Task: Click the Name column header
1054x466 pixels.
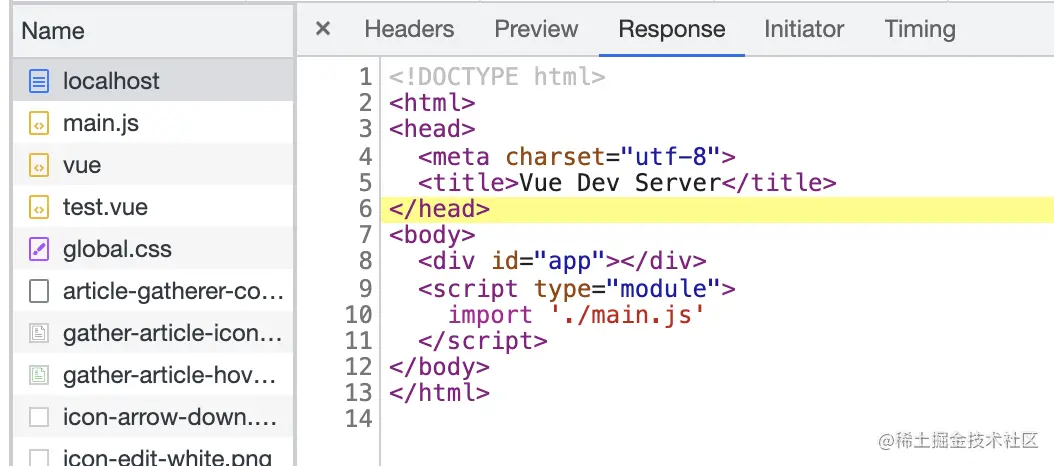Action: coord(153,31)
